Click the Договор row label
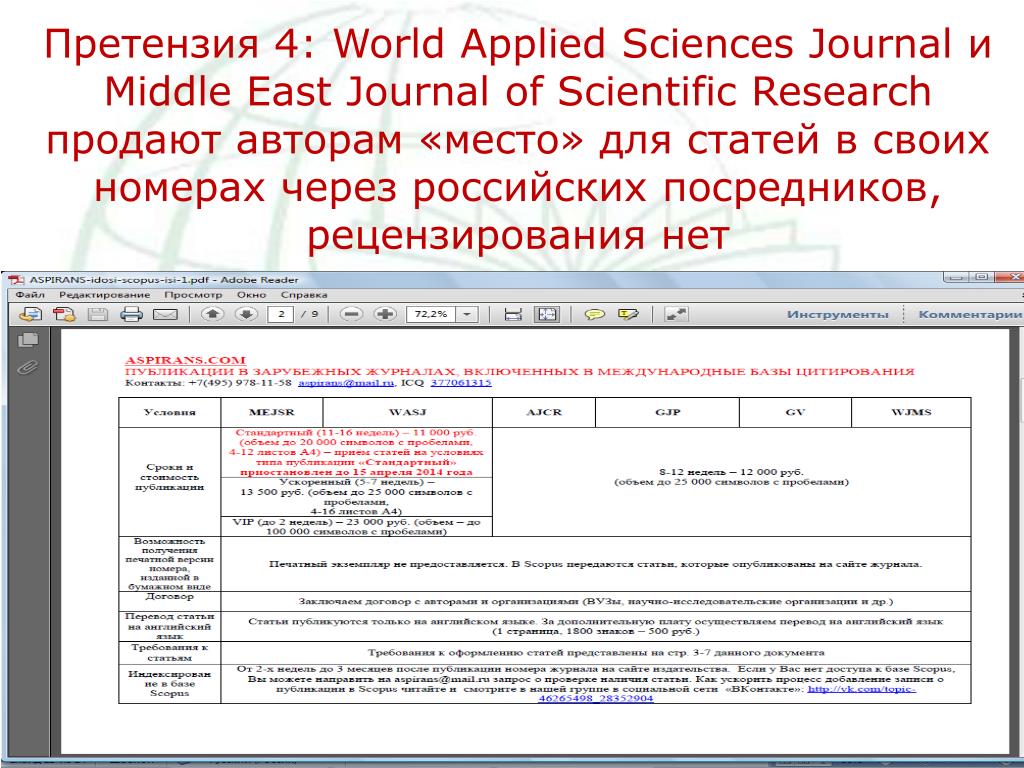The height and width of the screenshot is (768, 1024). coord(170,596)
